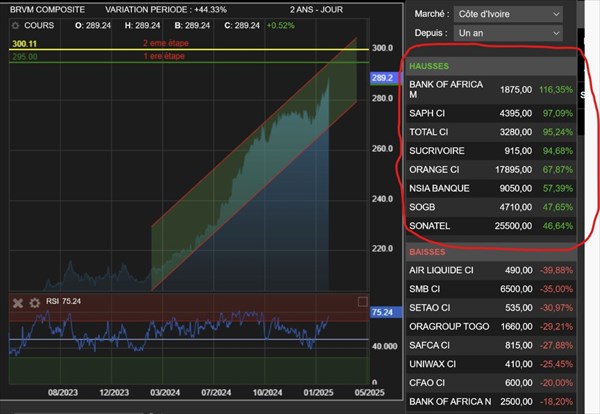Select the CFAO CI row
Viewport: 600px width, 414px height.
point(491,383)
